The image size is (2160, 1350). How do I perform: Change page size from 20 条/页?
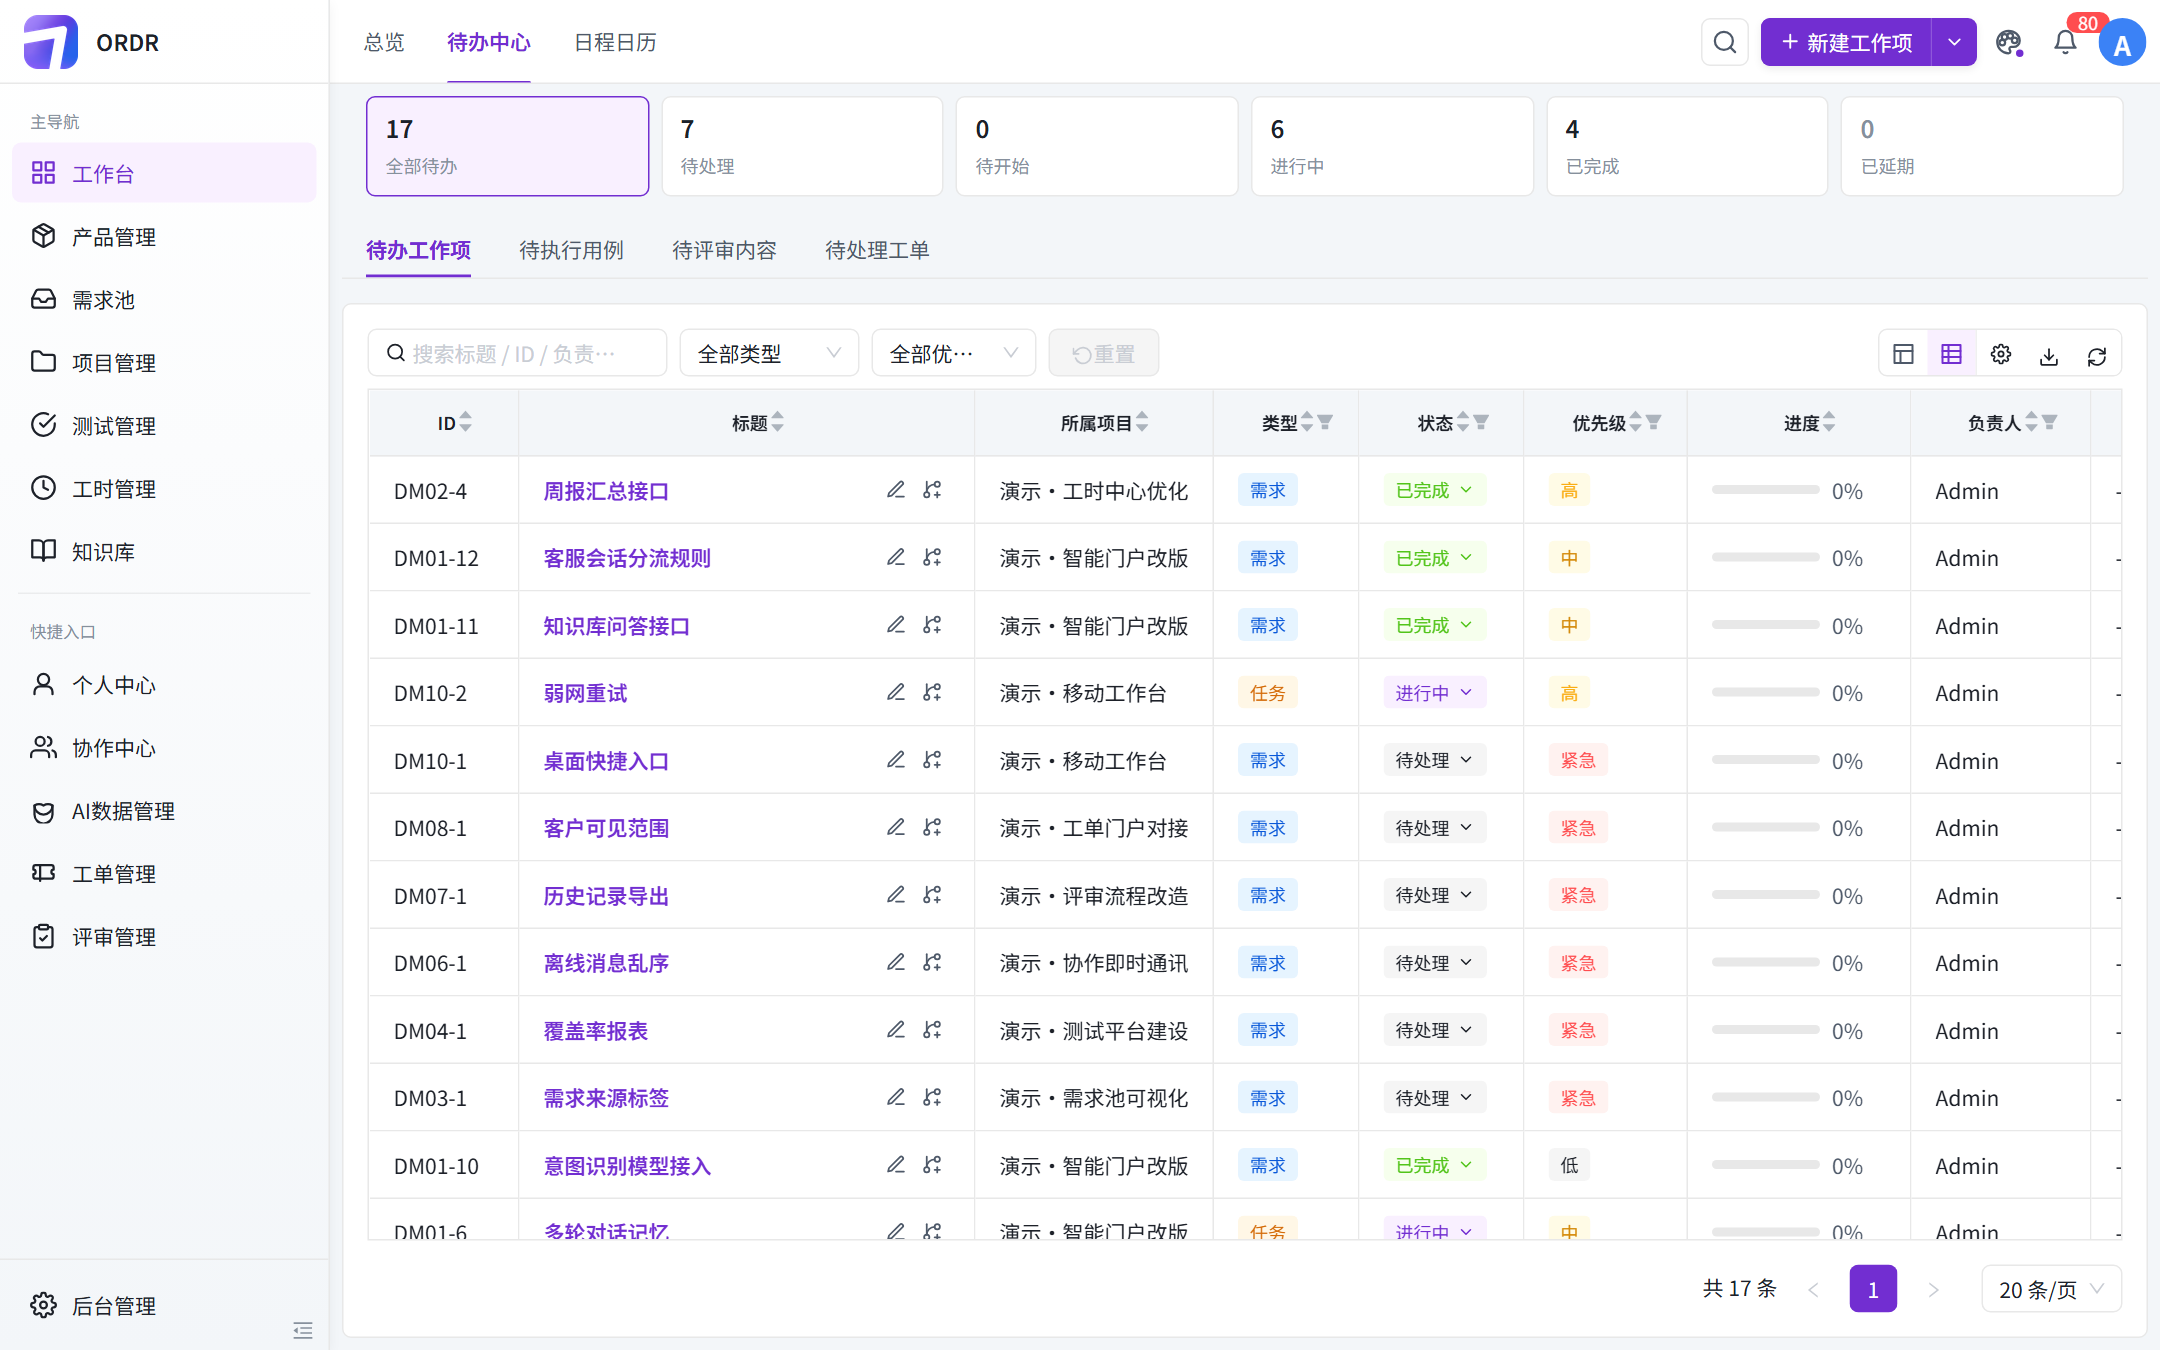click(2051, 1290)
